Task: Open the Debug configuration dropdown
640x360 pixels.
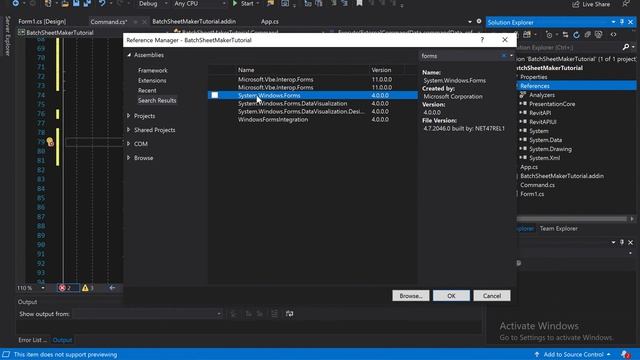Action: (153, 4)
